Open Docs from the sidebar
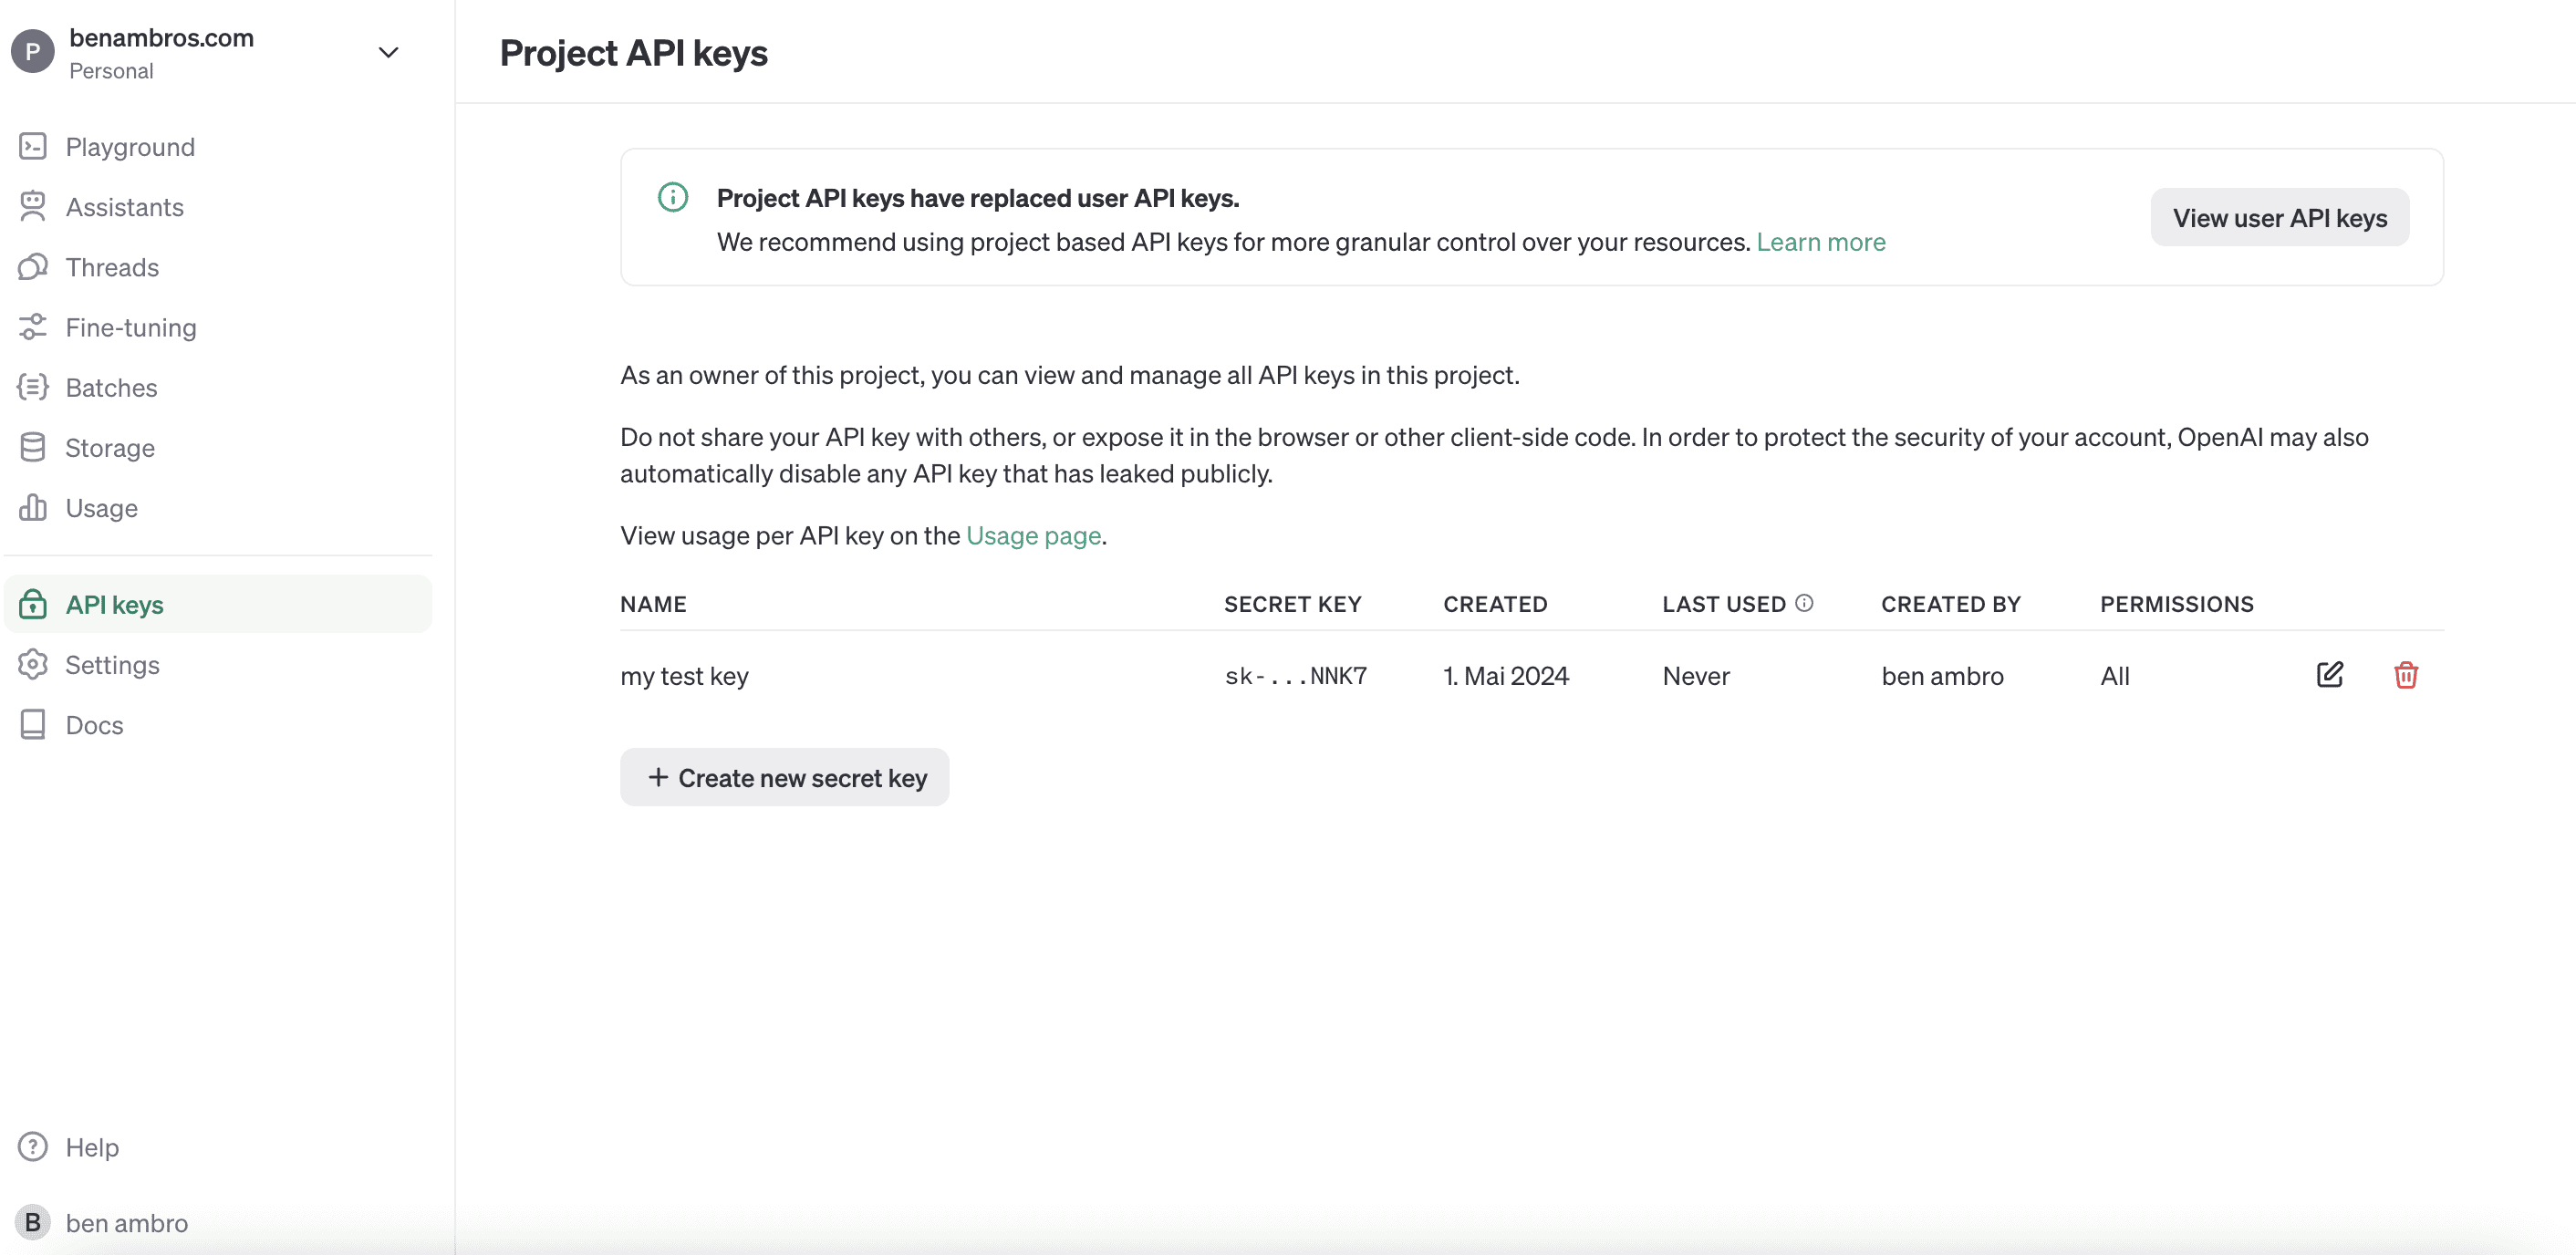The height and width of the screenshot is (1255, 2576). point(218,724)
